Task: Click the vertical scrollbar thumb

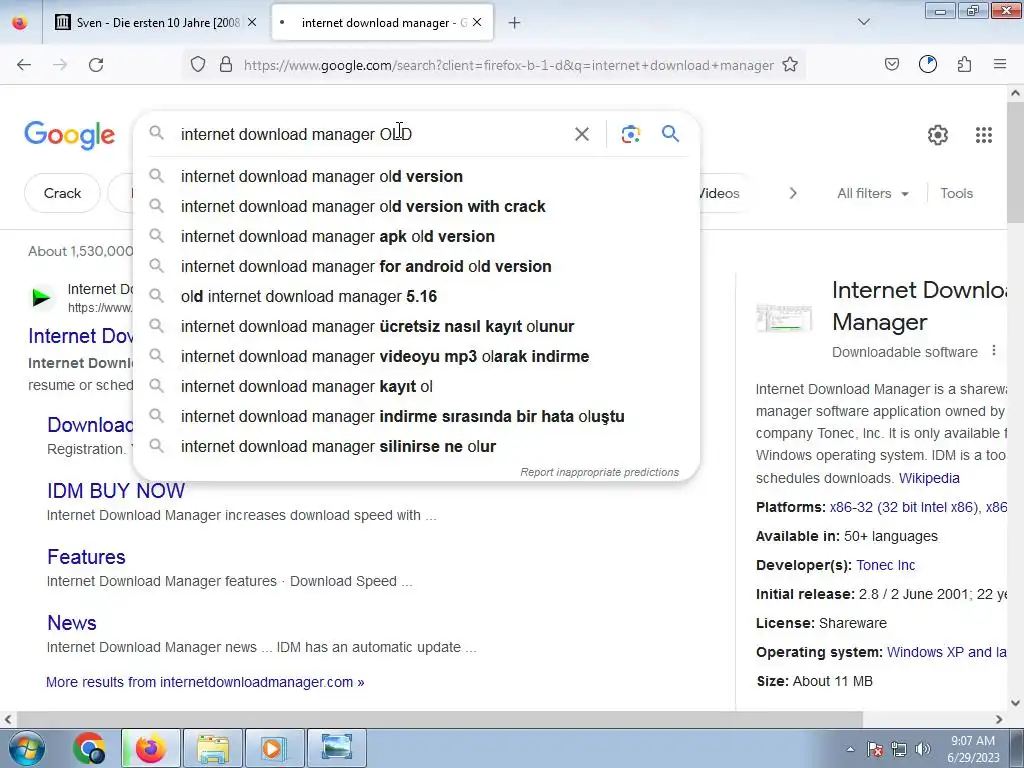Action: [1015, 161]
